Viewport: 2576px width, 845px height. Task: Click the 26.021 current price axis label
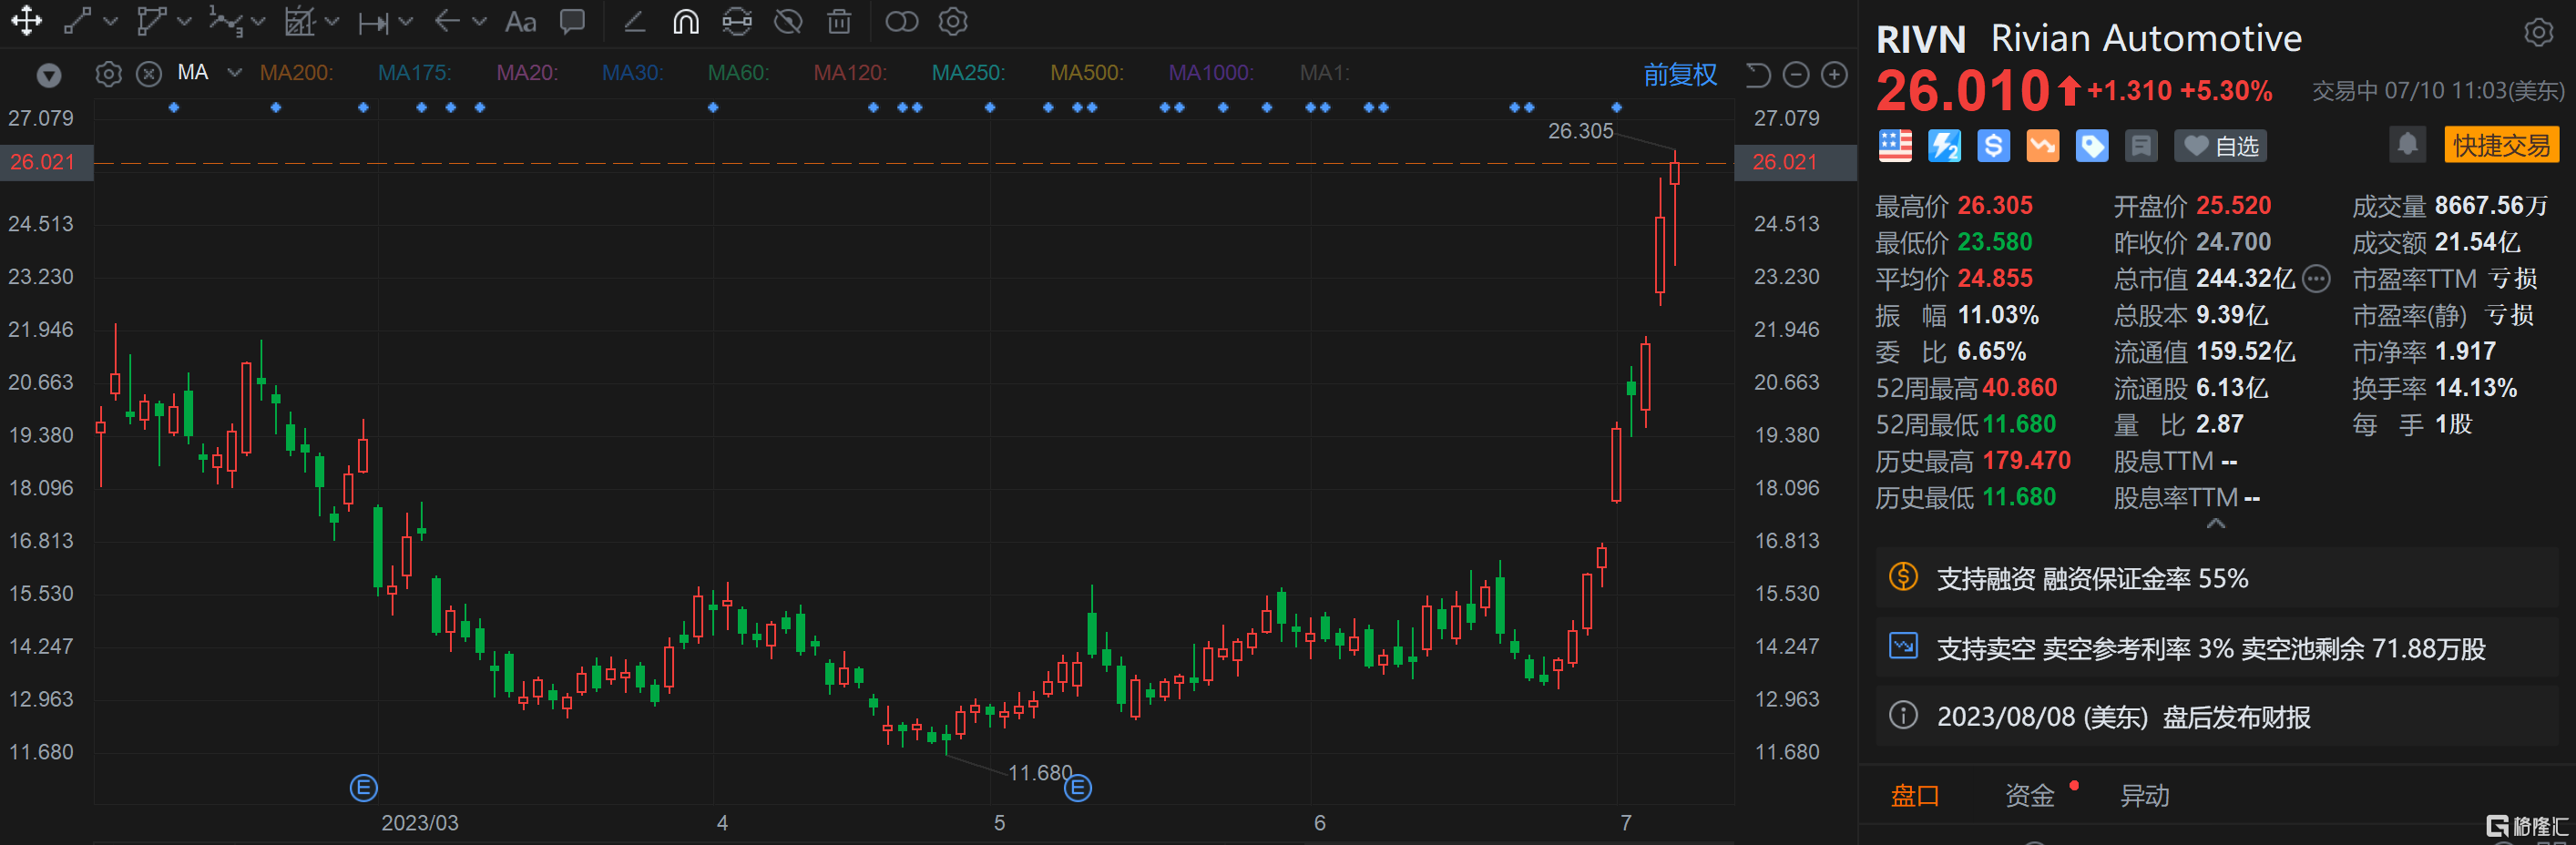tap(1794, 162)
